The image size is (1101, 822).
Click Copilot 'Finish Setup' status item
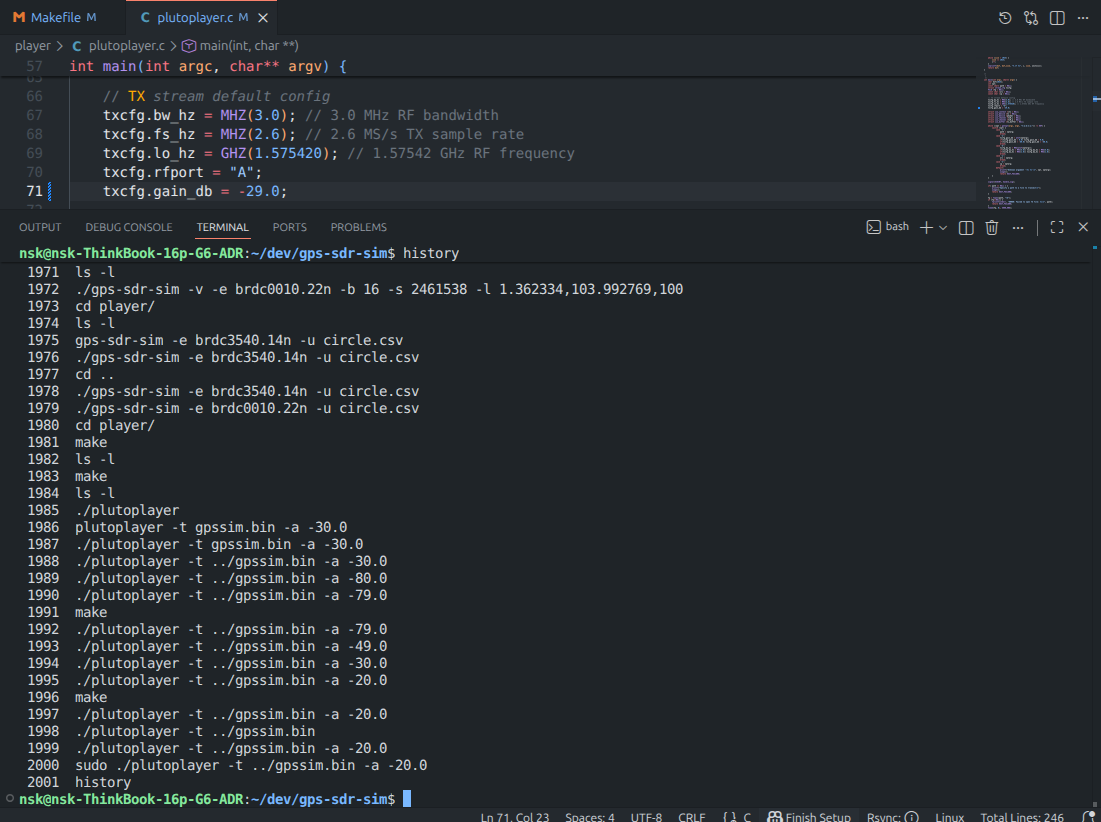click(809, 817)
